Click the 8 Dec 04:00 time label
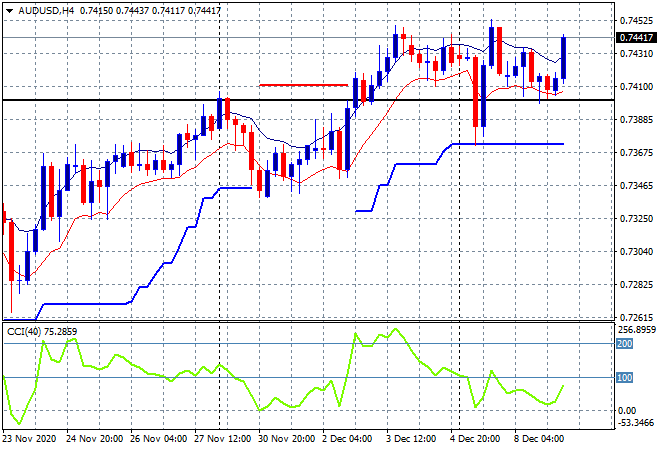This screenshot has width=660, height=450. pos(539,439)
